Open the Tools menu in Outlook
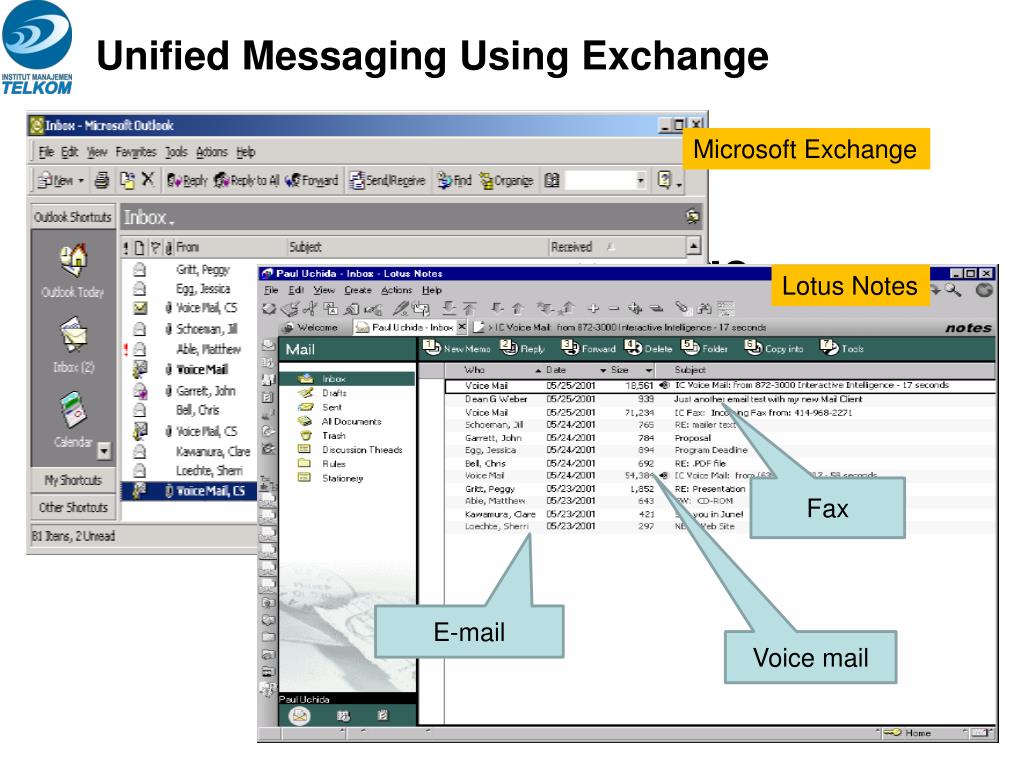Viewport: 1024px width, 768px height. coord(176,152)
